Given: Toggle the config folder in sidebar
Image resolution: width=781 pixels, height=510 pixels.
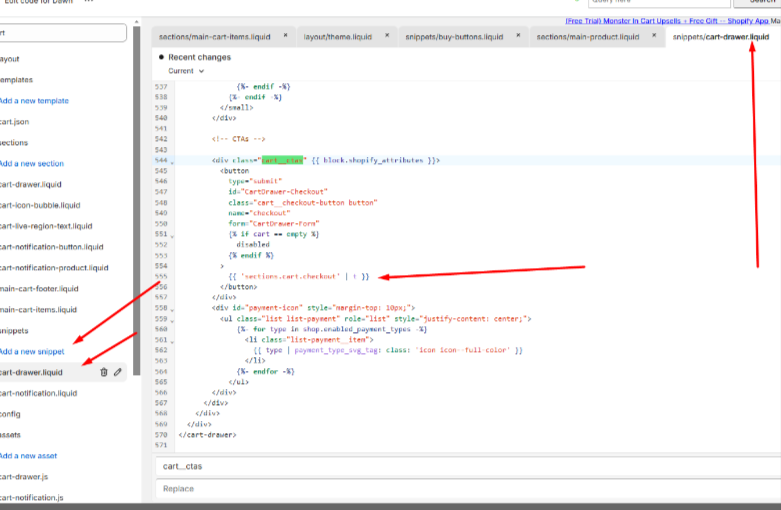Looking at the screenshot, I should [10, 414].
